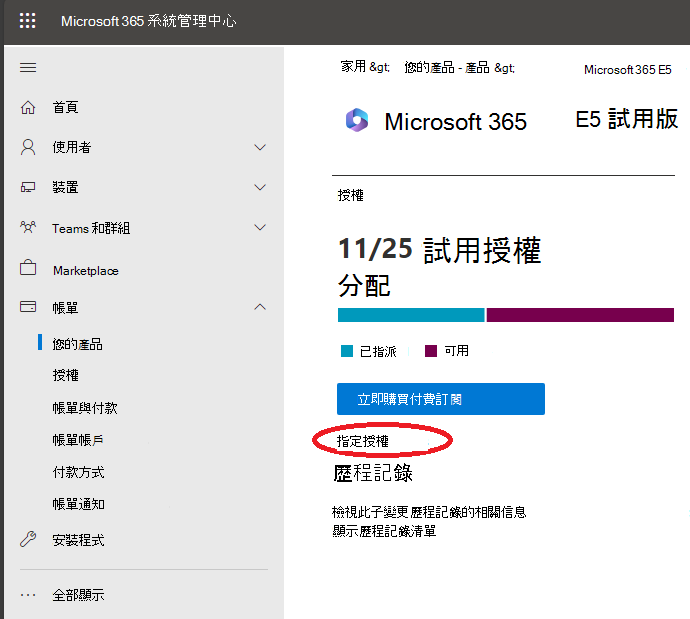Click the ellipsis icon beside 全部顯示
Image resolution: width=690 pixels, height=619 pixels.
[x=28, y=595]
